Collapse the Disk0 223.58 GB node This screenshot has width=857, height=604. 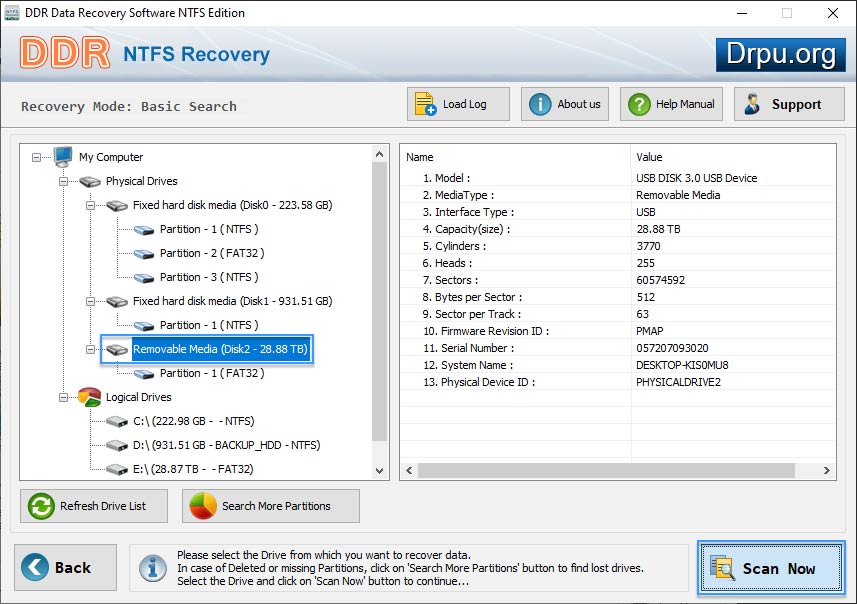click(x=91, y=206)
